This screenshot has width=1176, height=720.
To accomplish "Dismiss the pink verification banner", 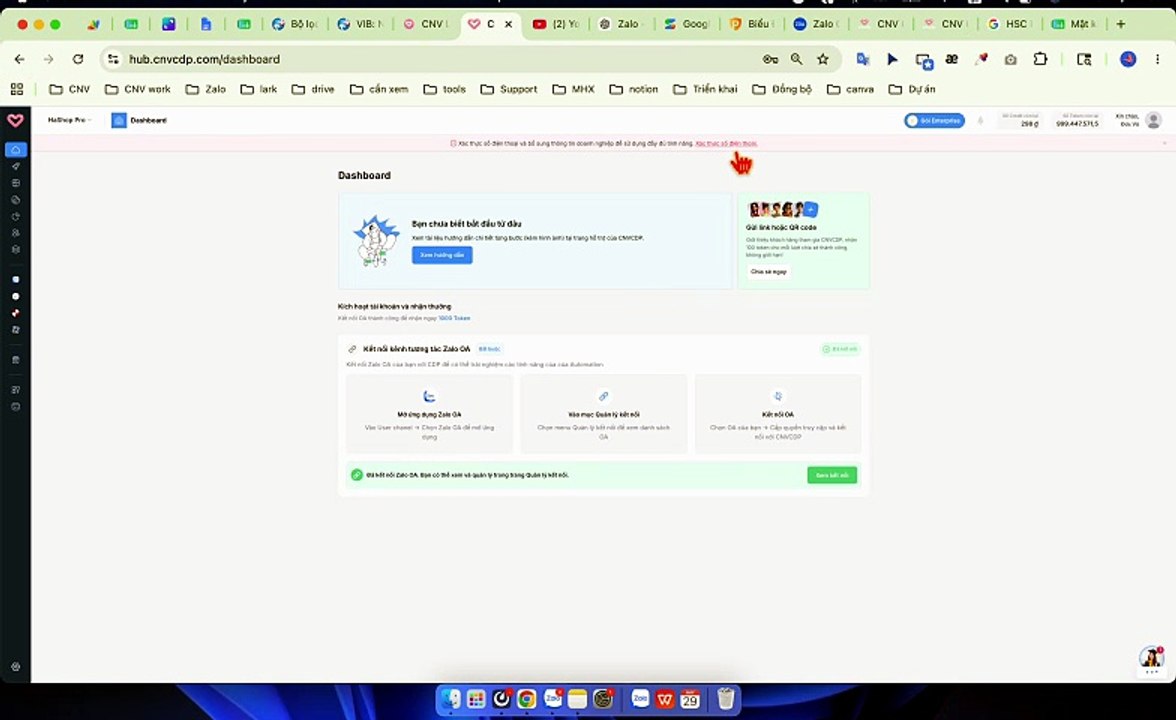I will (x=1165, y=142).
